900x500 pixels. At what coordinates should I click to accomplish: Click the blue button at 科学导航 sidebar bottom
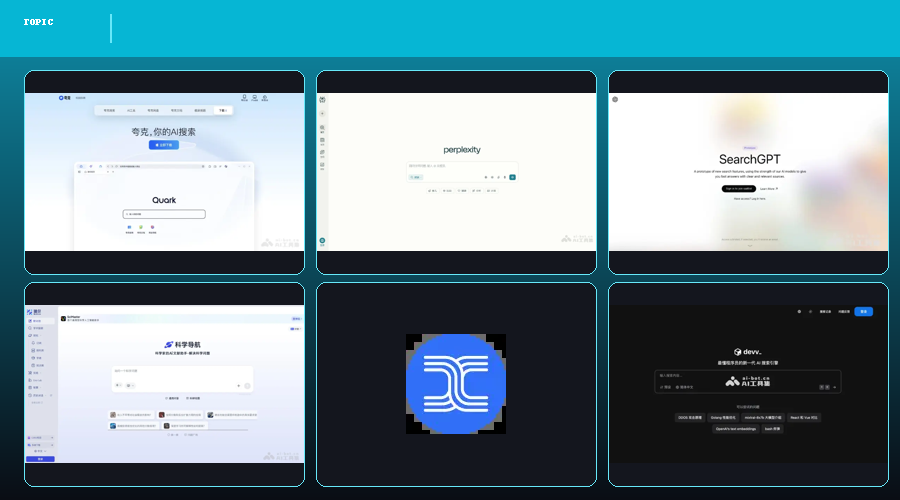point(40,459)
